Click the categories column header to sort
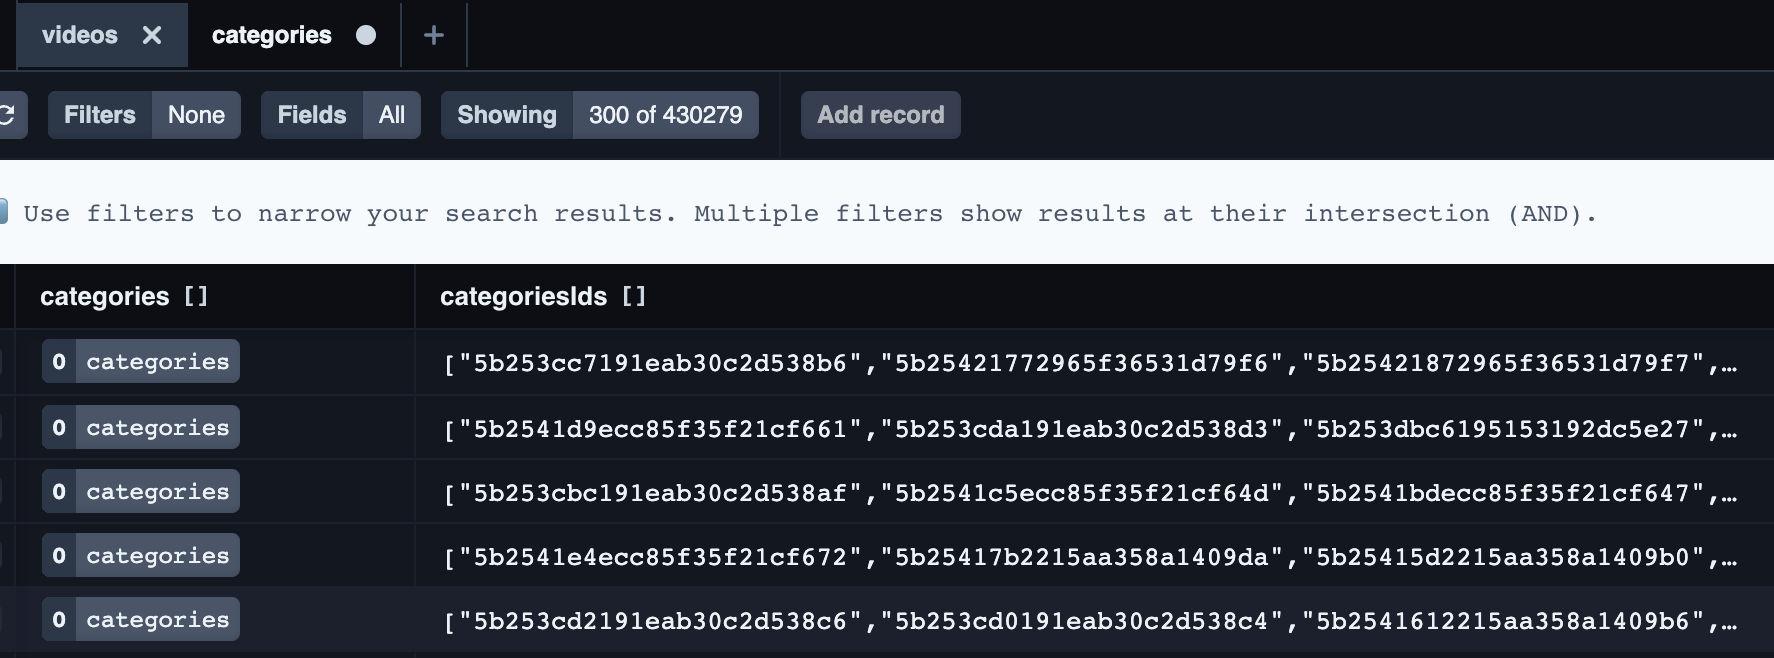 click(x=107, y=296)
